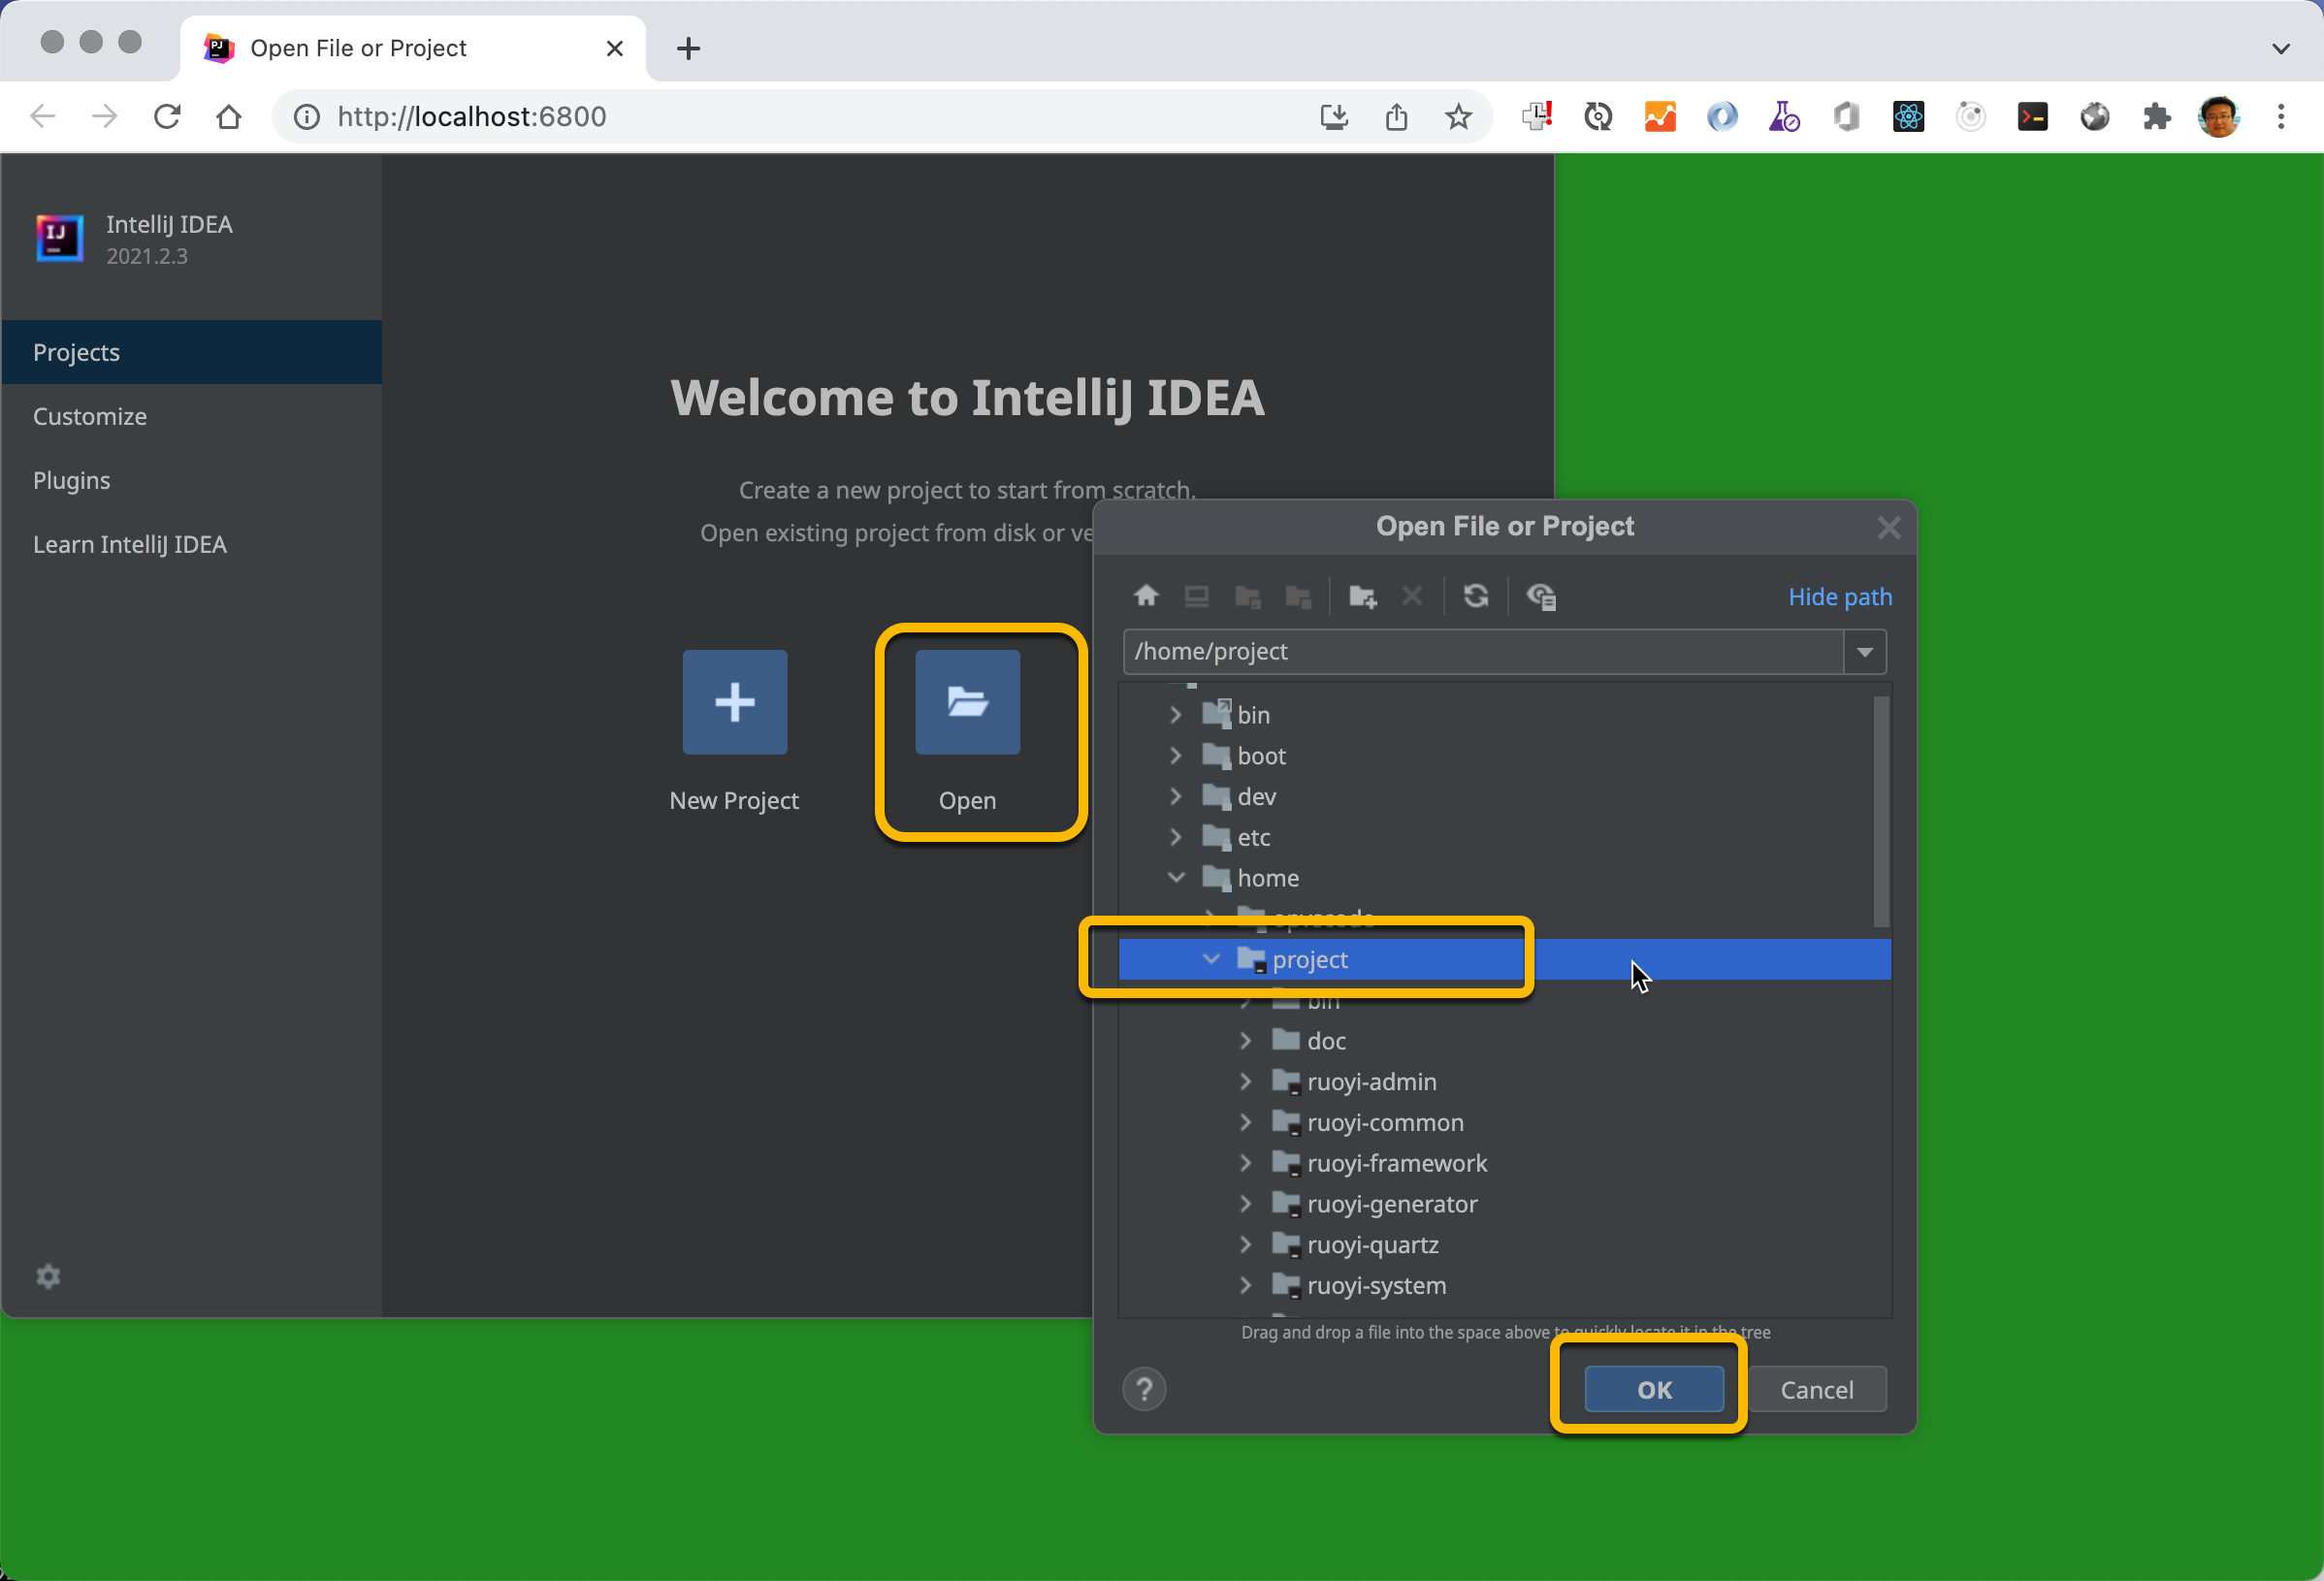Click the New Project plus icon
The width and height of the screenshot is (2324, 1581).
[x=735, y=702]
